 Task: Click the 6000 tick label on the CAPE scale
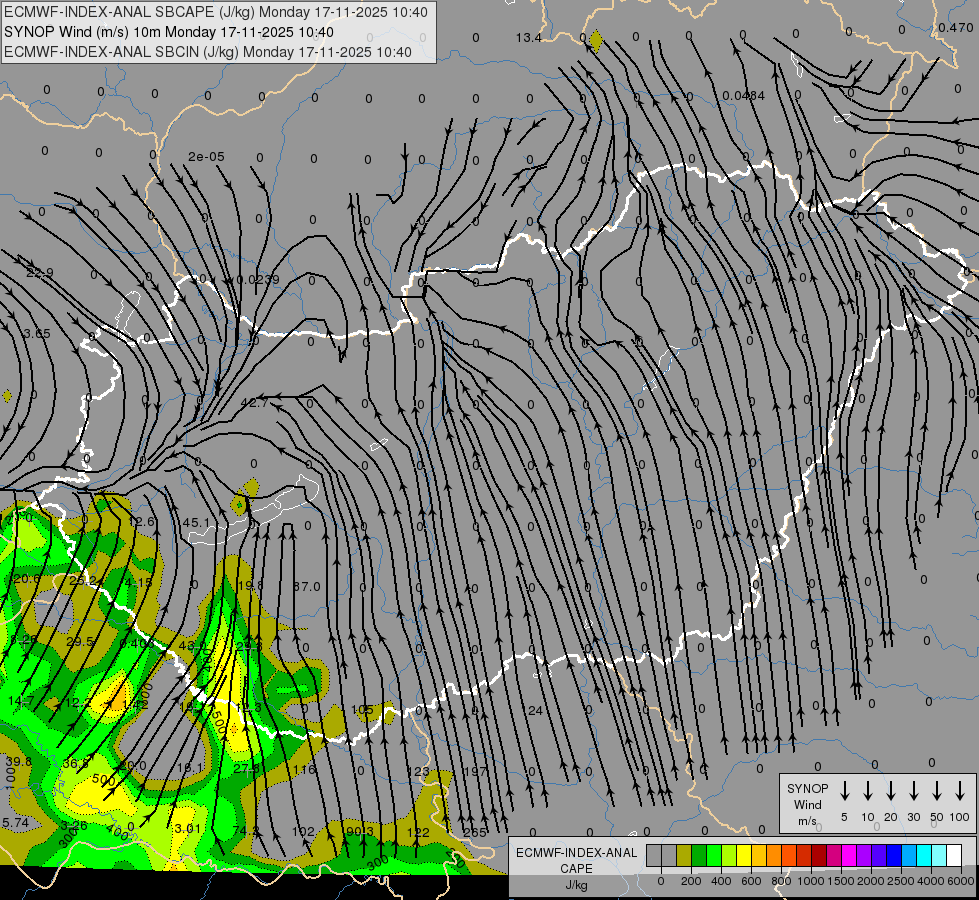961,881
